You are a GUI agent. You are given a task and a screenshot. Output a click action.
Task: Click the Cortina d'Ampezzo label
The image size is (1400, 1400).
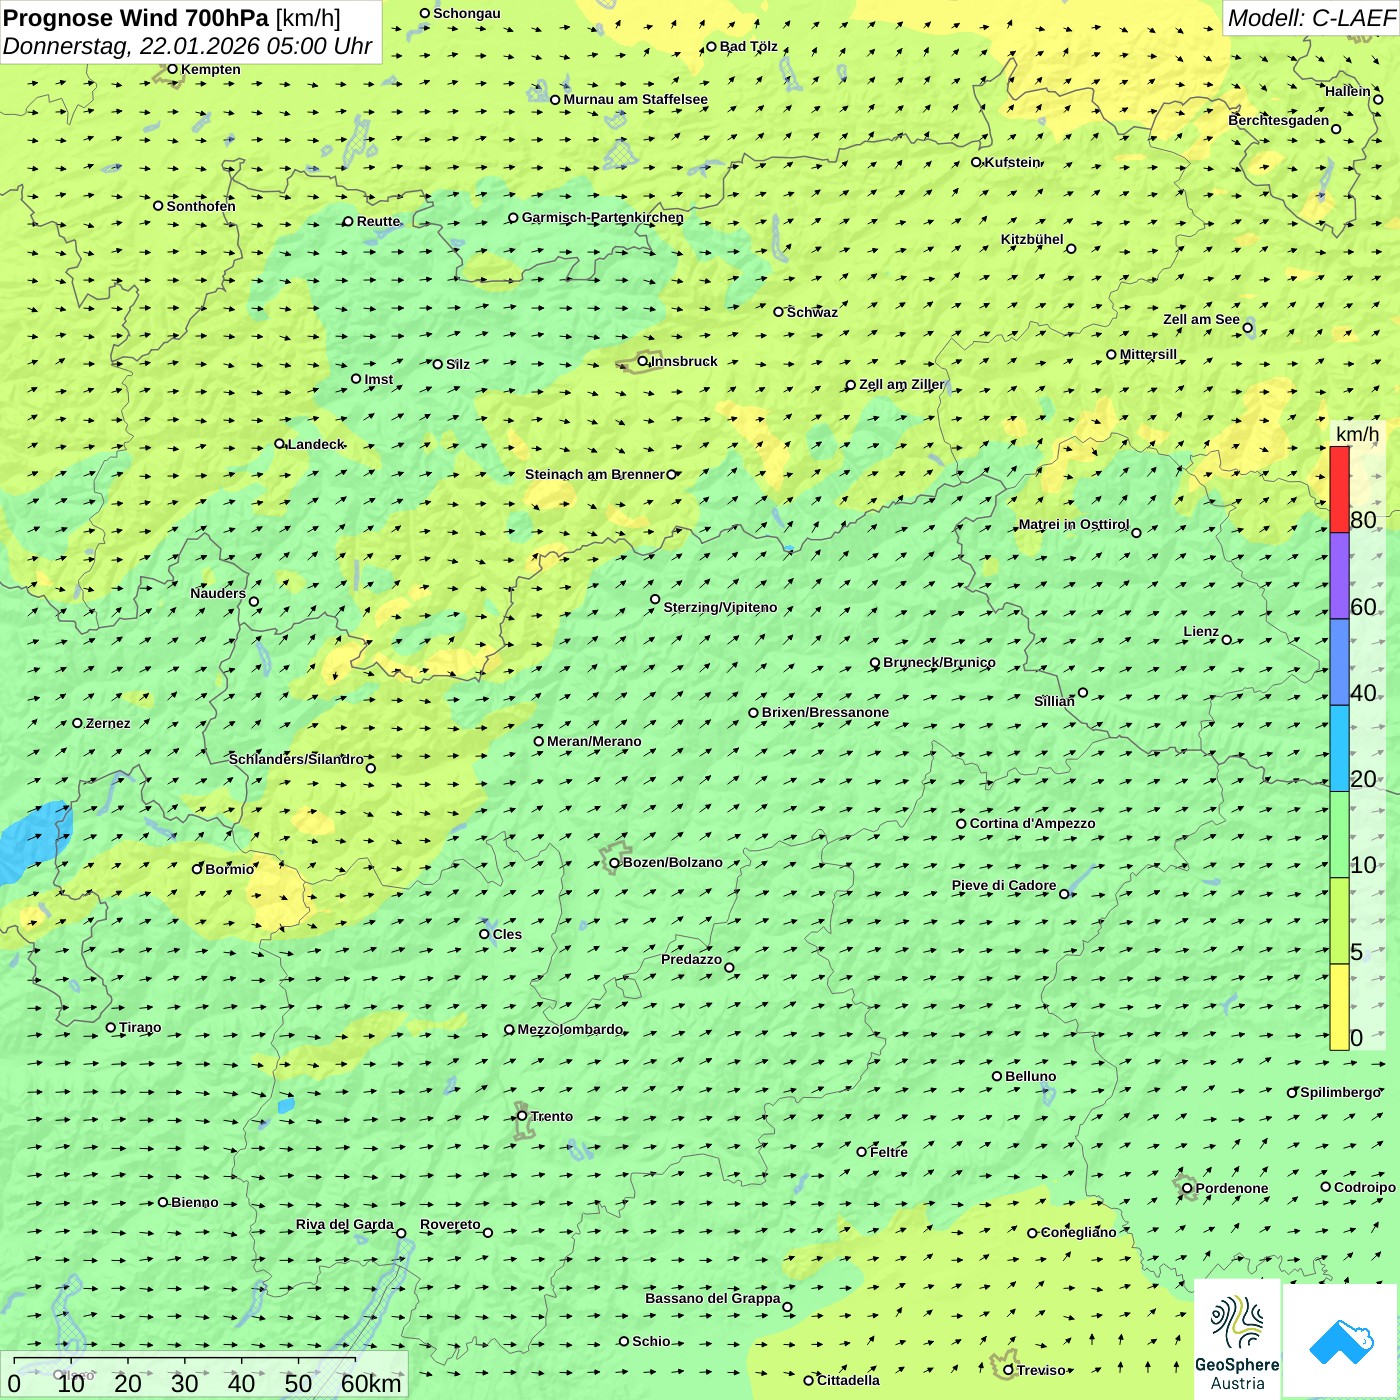[1032, 823]
